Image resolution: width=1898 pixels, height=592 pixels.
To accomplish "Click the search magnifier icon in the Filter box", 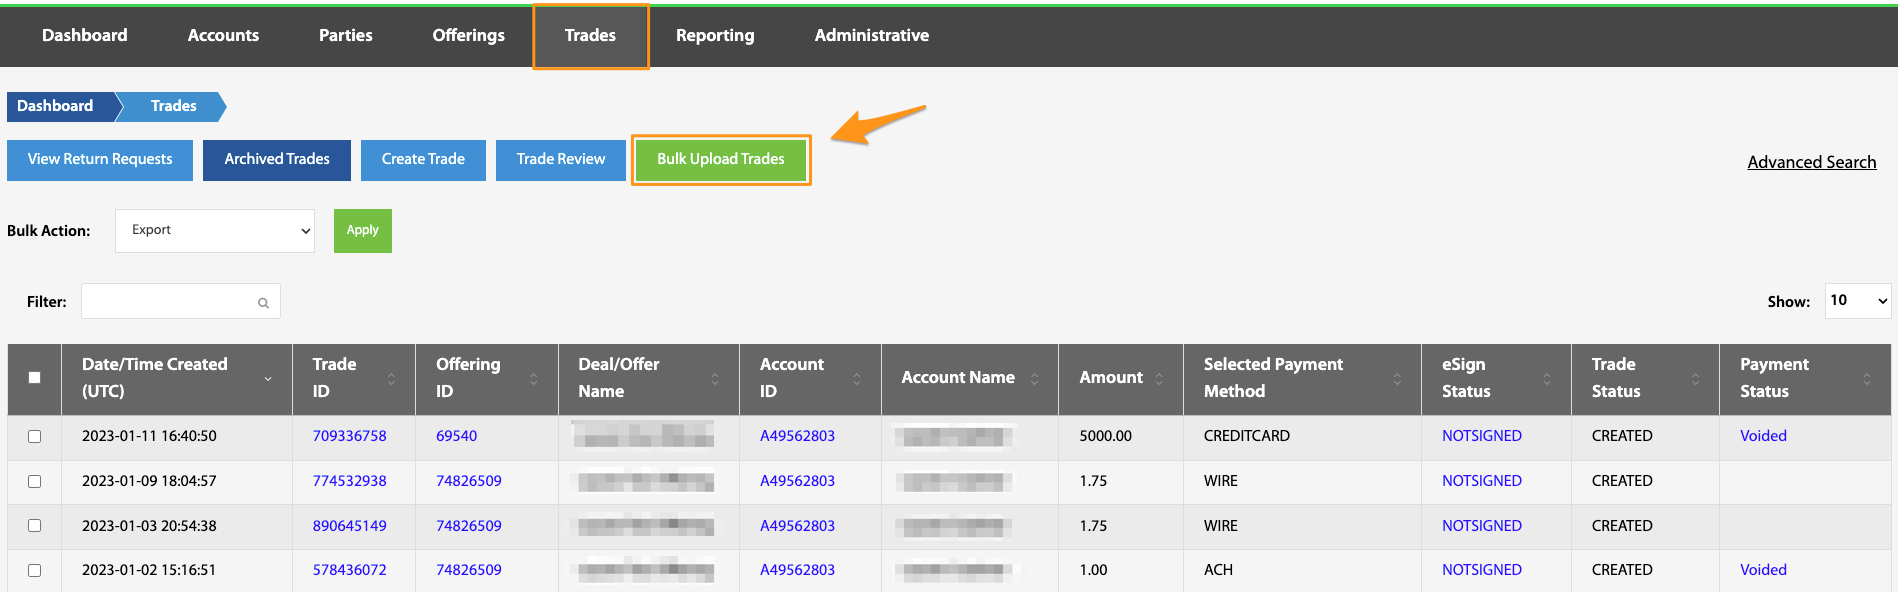I will click(263, 303).
